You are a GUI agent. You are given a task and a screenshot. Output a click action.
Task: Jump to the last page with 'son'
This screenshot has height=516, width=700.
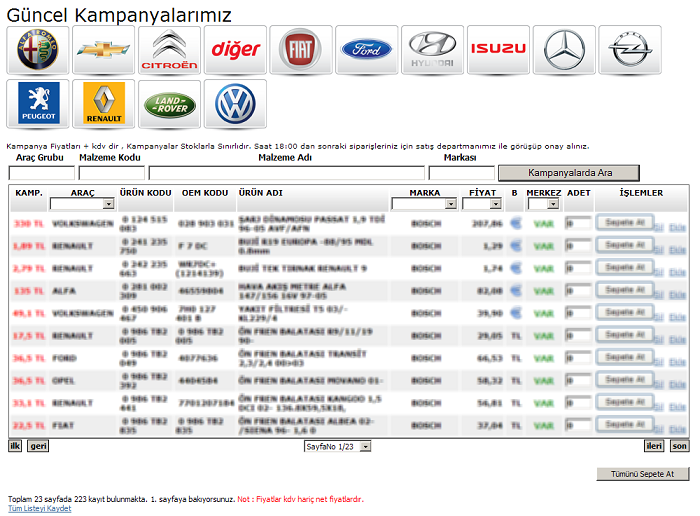pos(679,446)
